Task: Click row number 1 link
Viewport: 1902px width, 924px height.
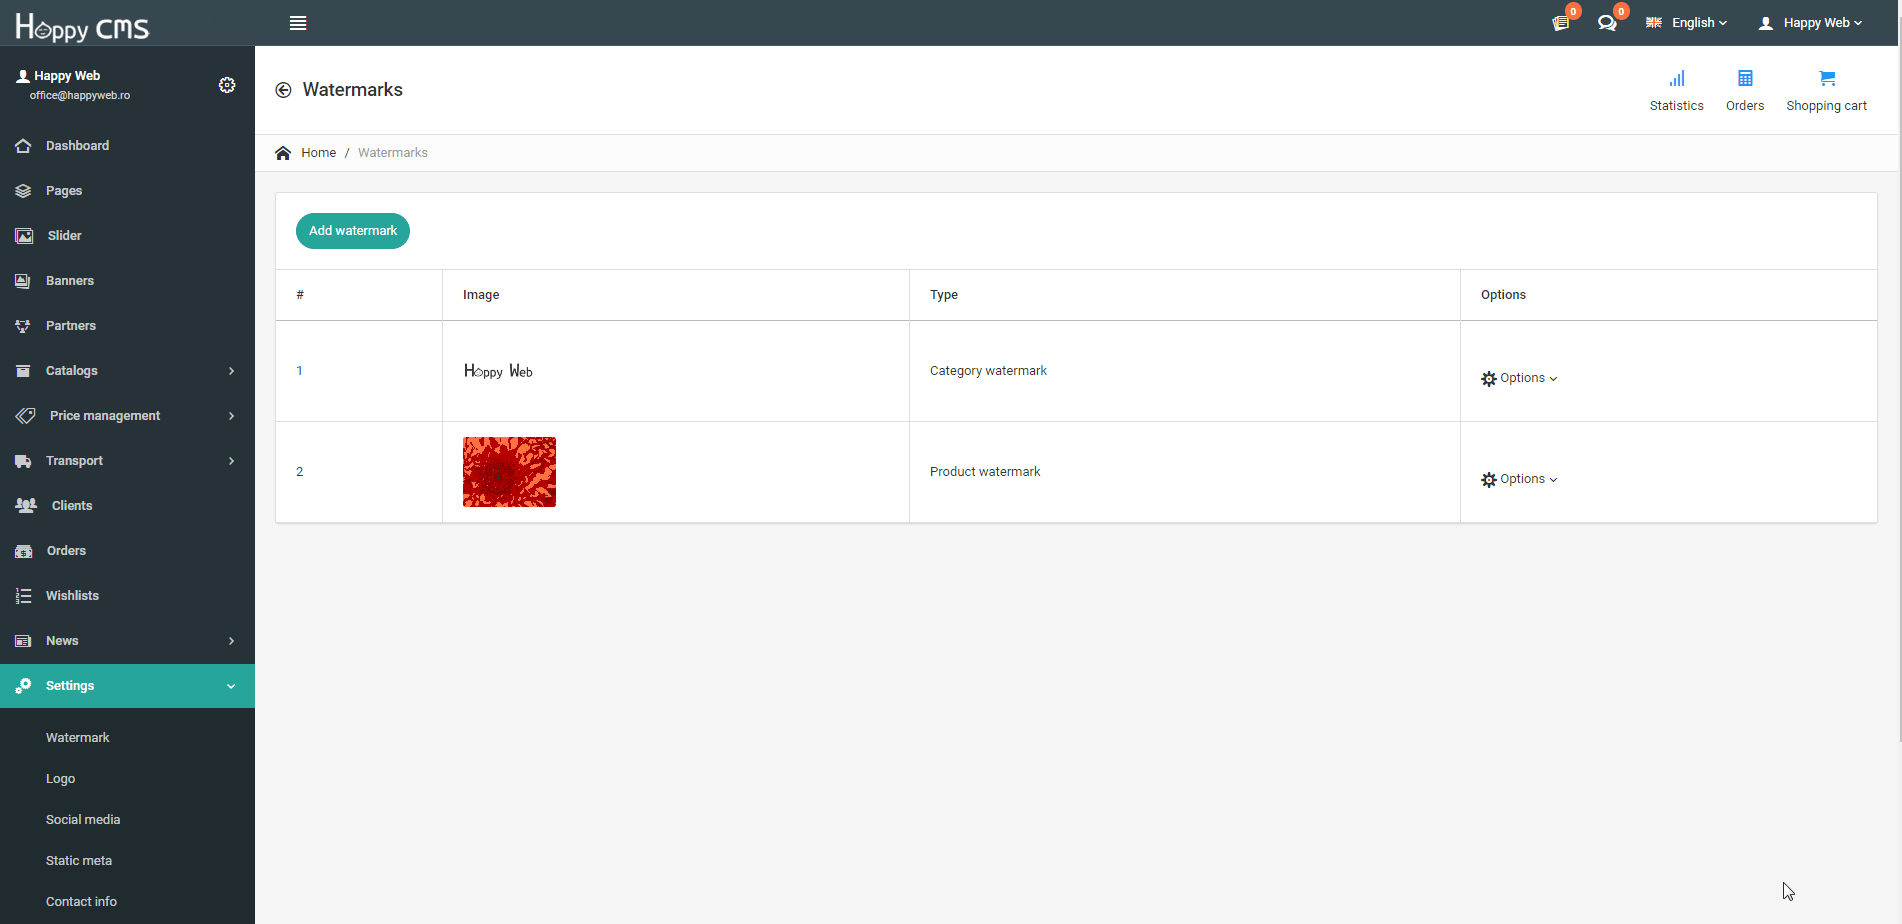Action: coord(299,371)
